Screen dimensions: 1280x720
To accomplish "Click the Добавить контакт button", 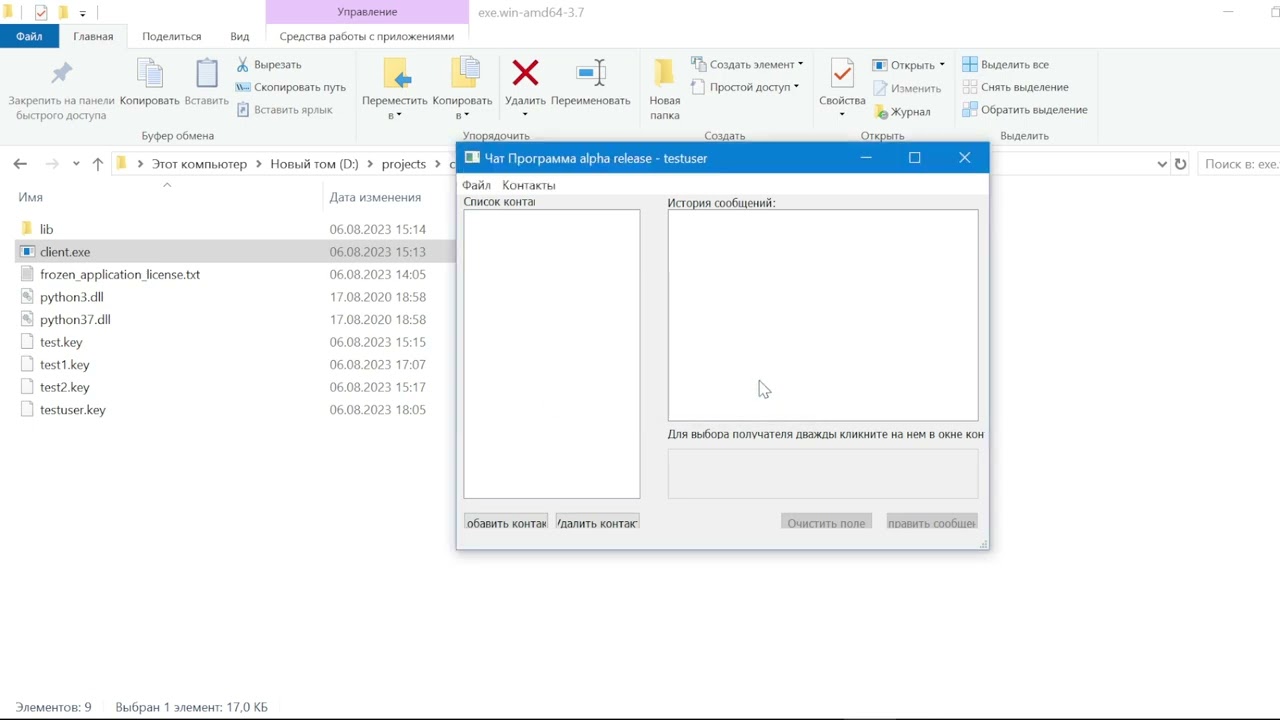I will [506, 523].
